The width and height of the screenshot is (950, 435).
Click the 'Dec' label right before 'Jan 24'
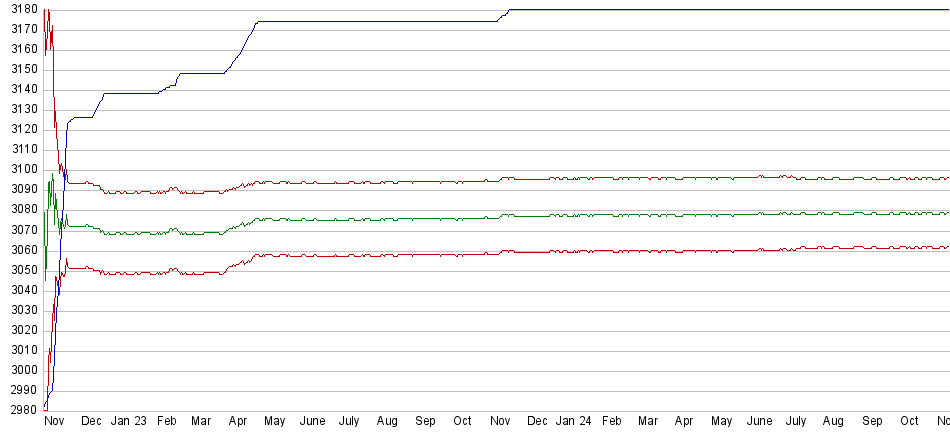point(537,422)
